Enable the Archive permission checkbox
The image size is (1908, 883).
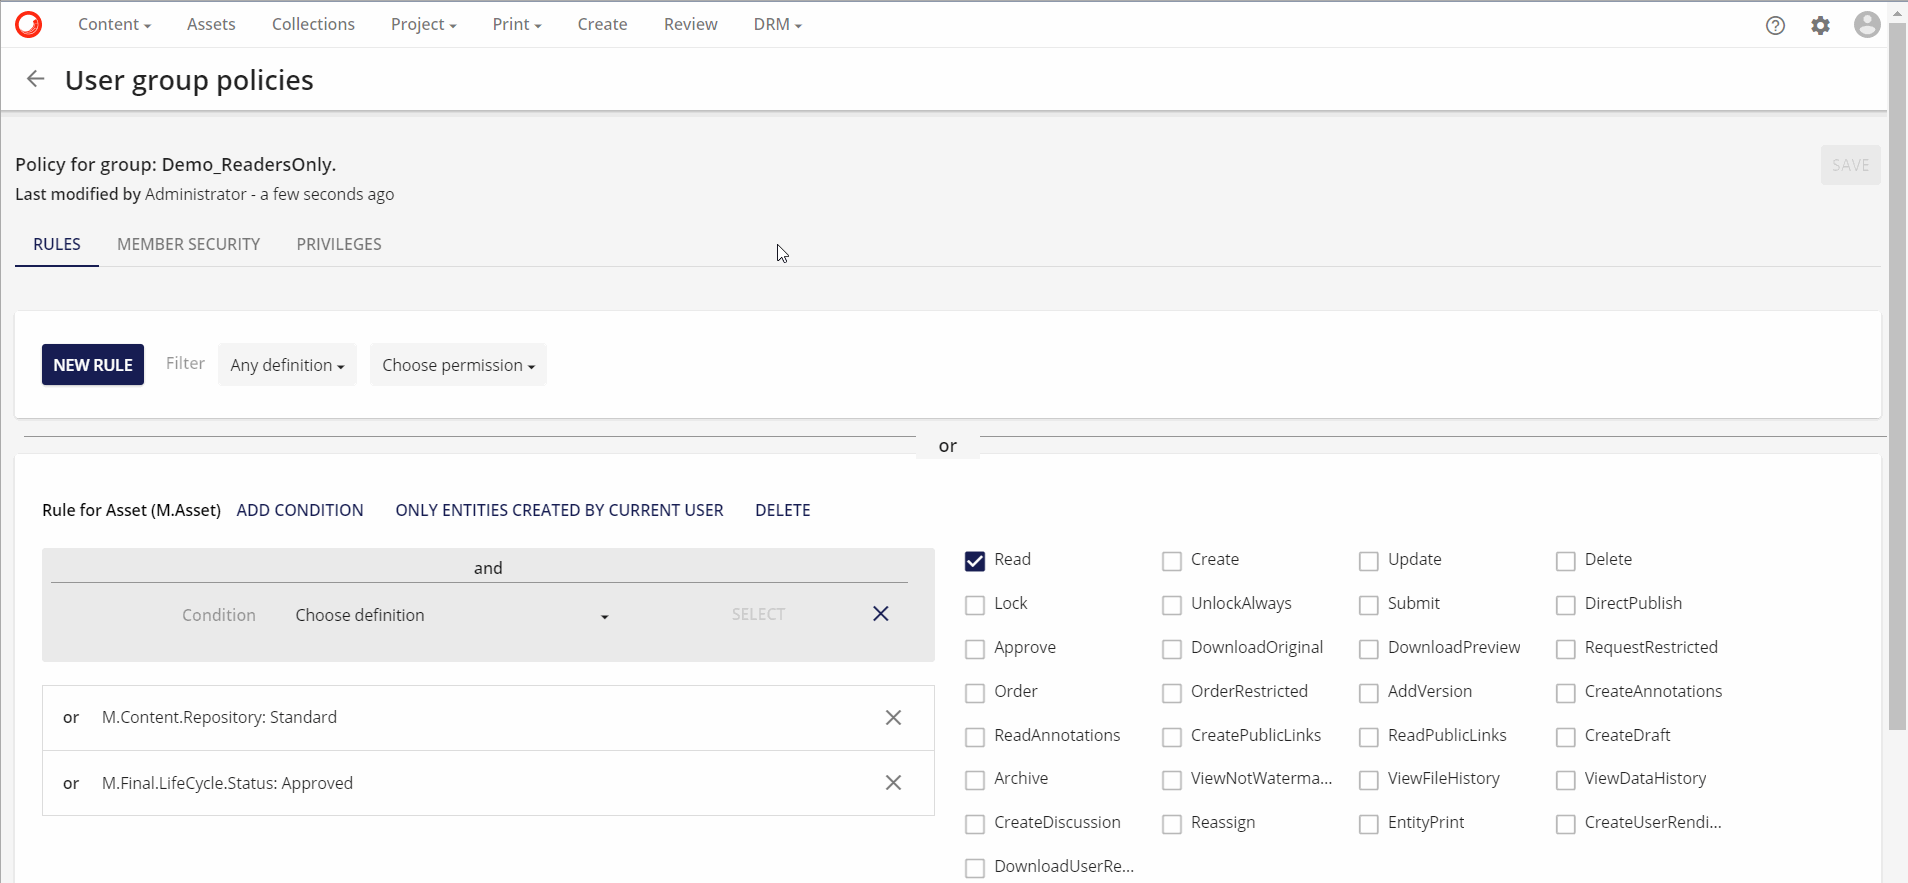[x=975, y=780]
